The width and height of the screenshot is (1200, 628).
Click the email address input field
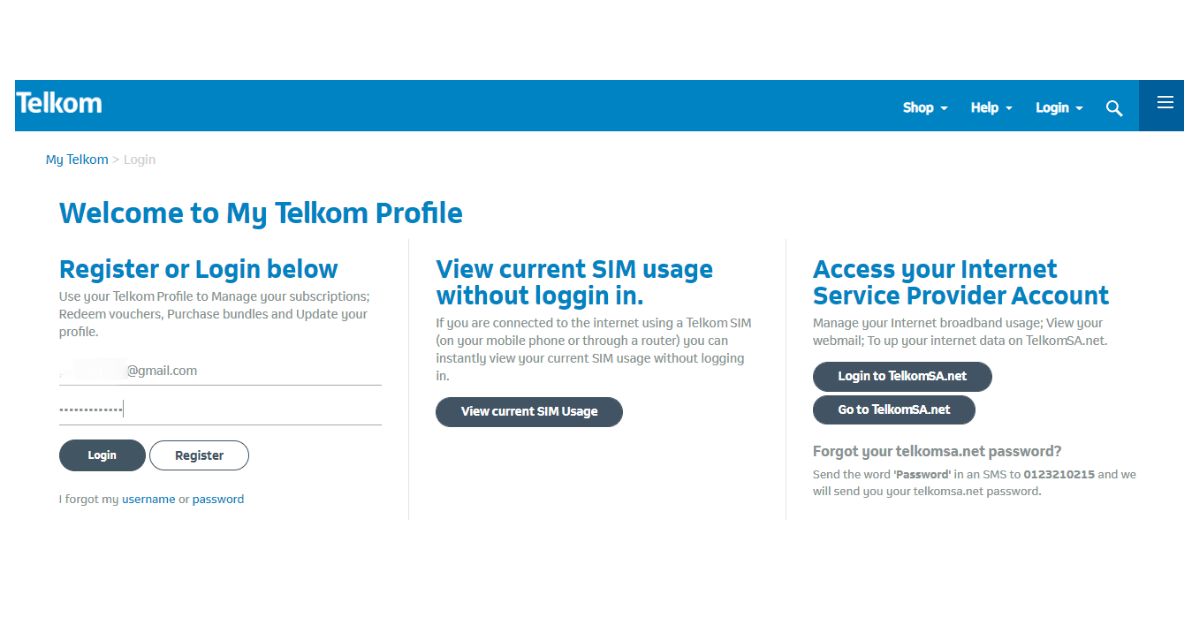[220, 369]
